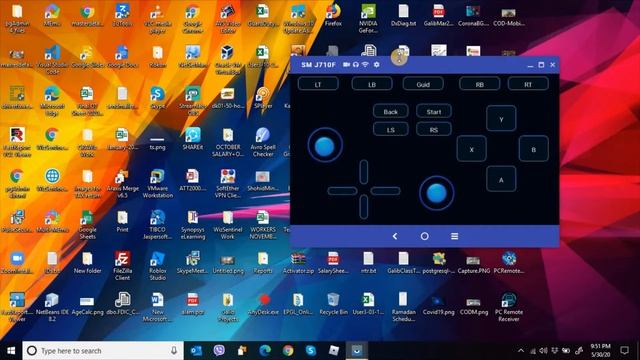Screen dimensions: 640x360
Task: Click the left analog stick knob
Action: point(325,146)
